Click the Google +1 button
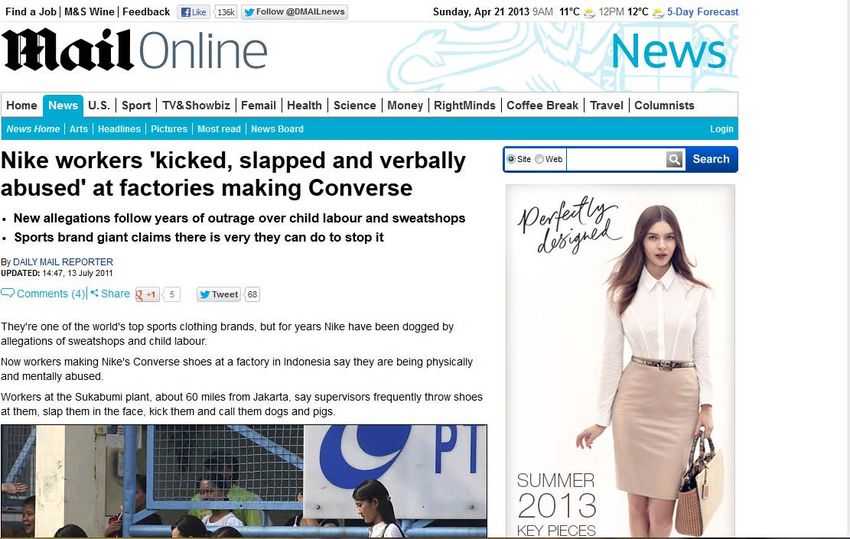 (x=147, y=294)
